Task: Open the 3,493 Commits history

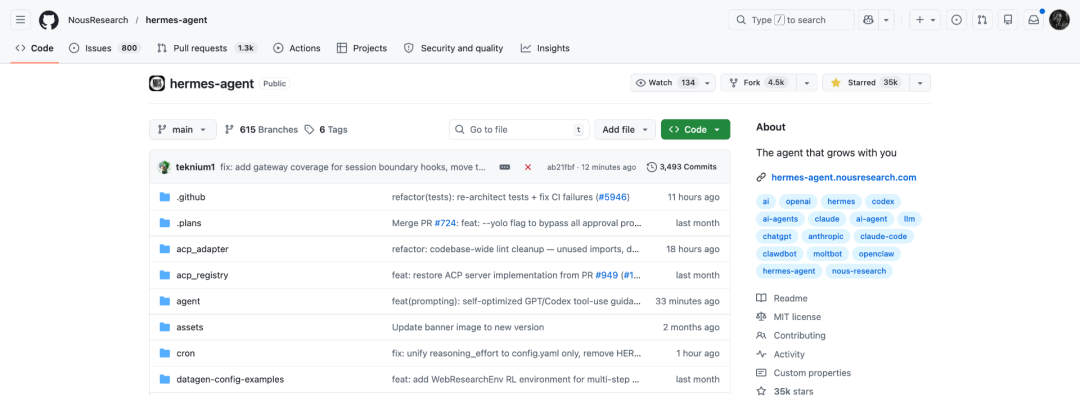Action: (682, 167)
